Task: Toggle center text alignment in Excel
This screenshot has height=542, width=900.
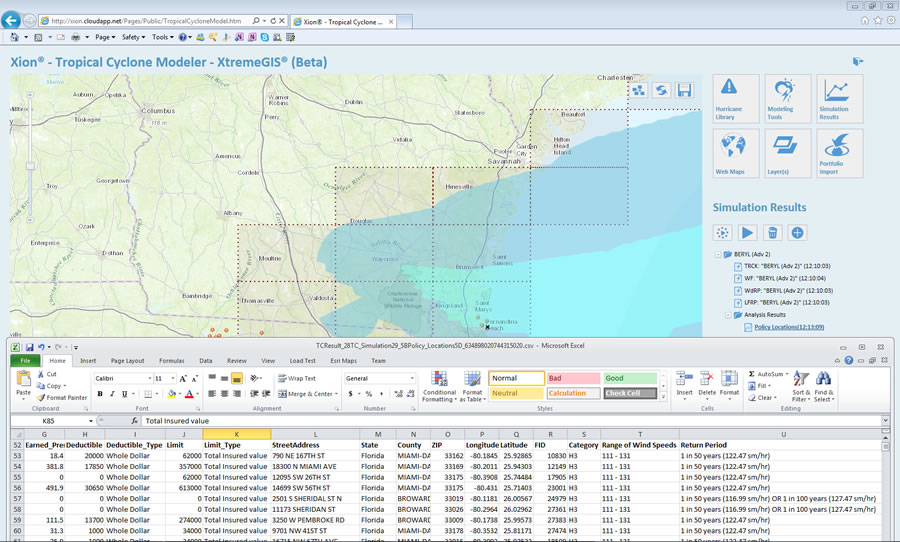Action: pyautogui.click(x=224, y=394)
